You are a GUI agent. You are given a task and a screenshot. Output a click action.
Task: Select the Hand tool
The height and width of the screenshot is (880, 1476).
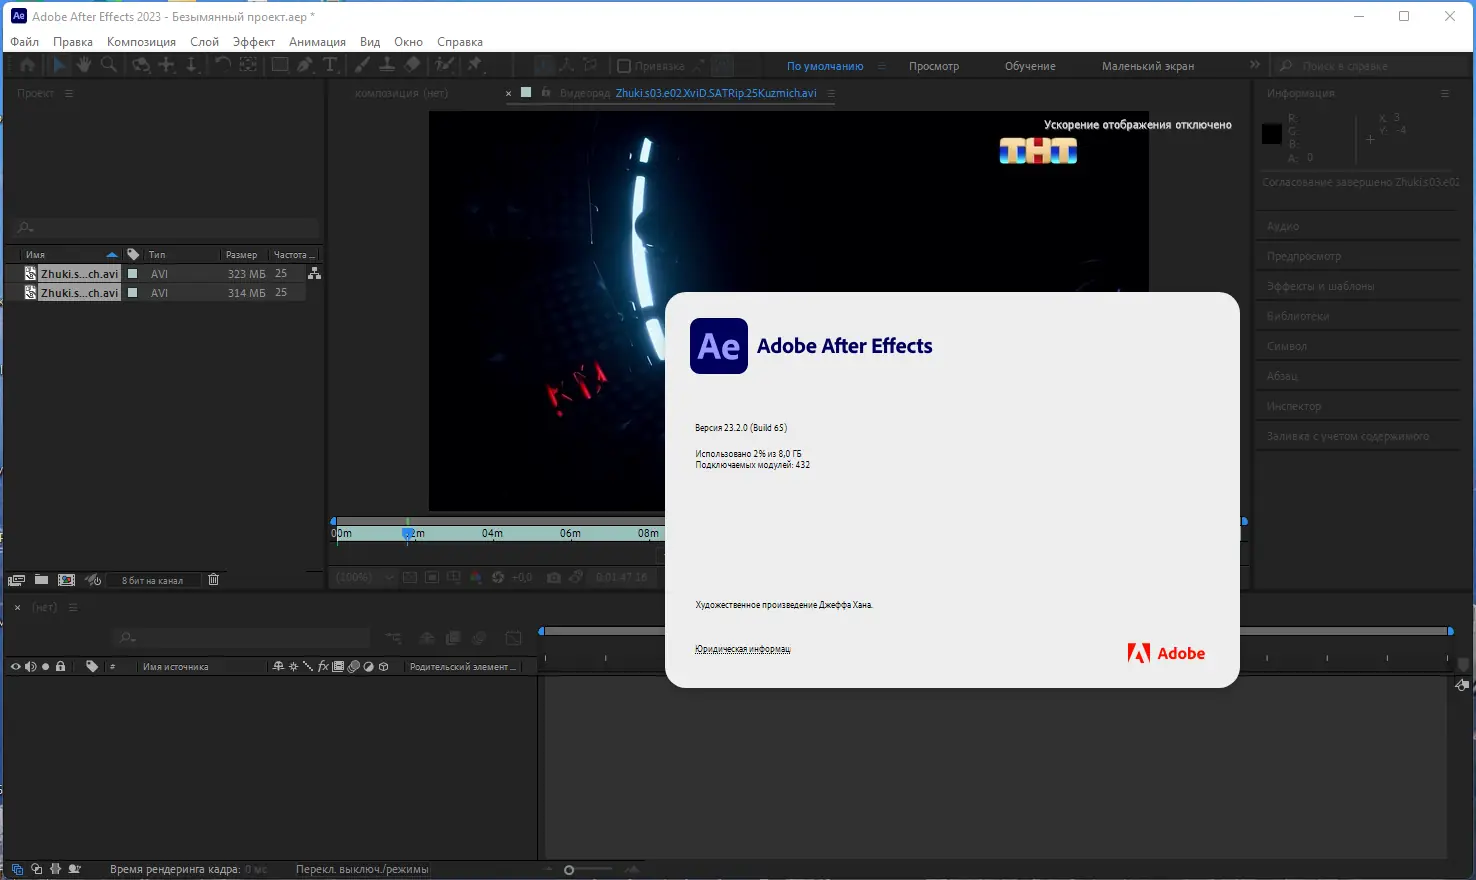click(83, 65)
